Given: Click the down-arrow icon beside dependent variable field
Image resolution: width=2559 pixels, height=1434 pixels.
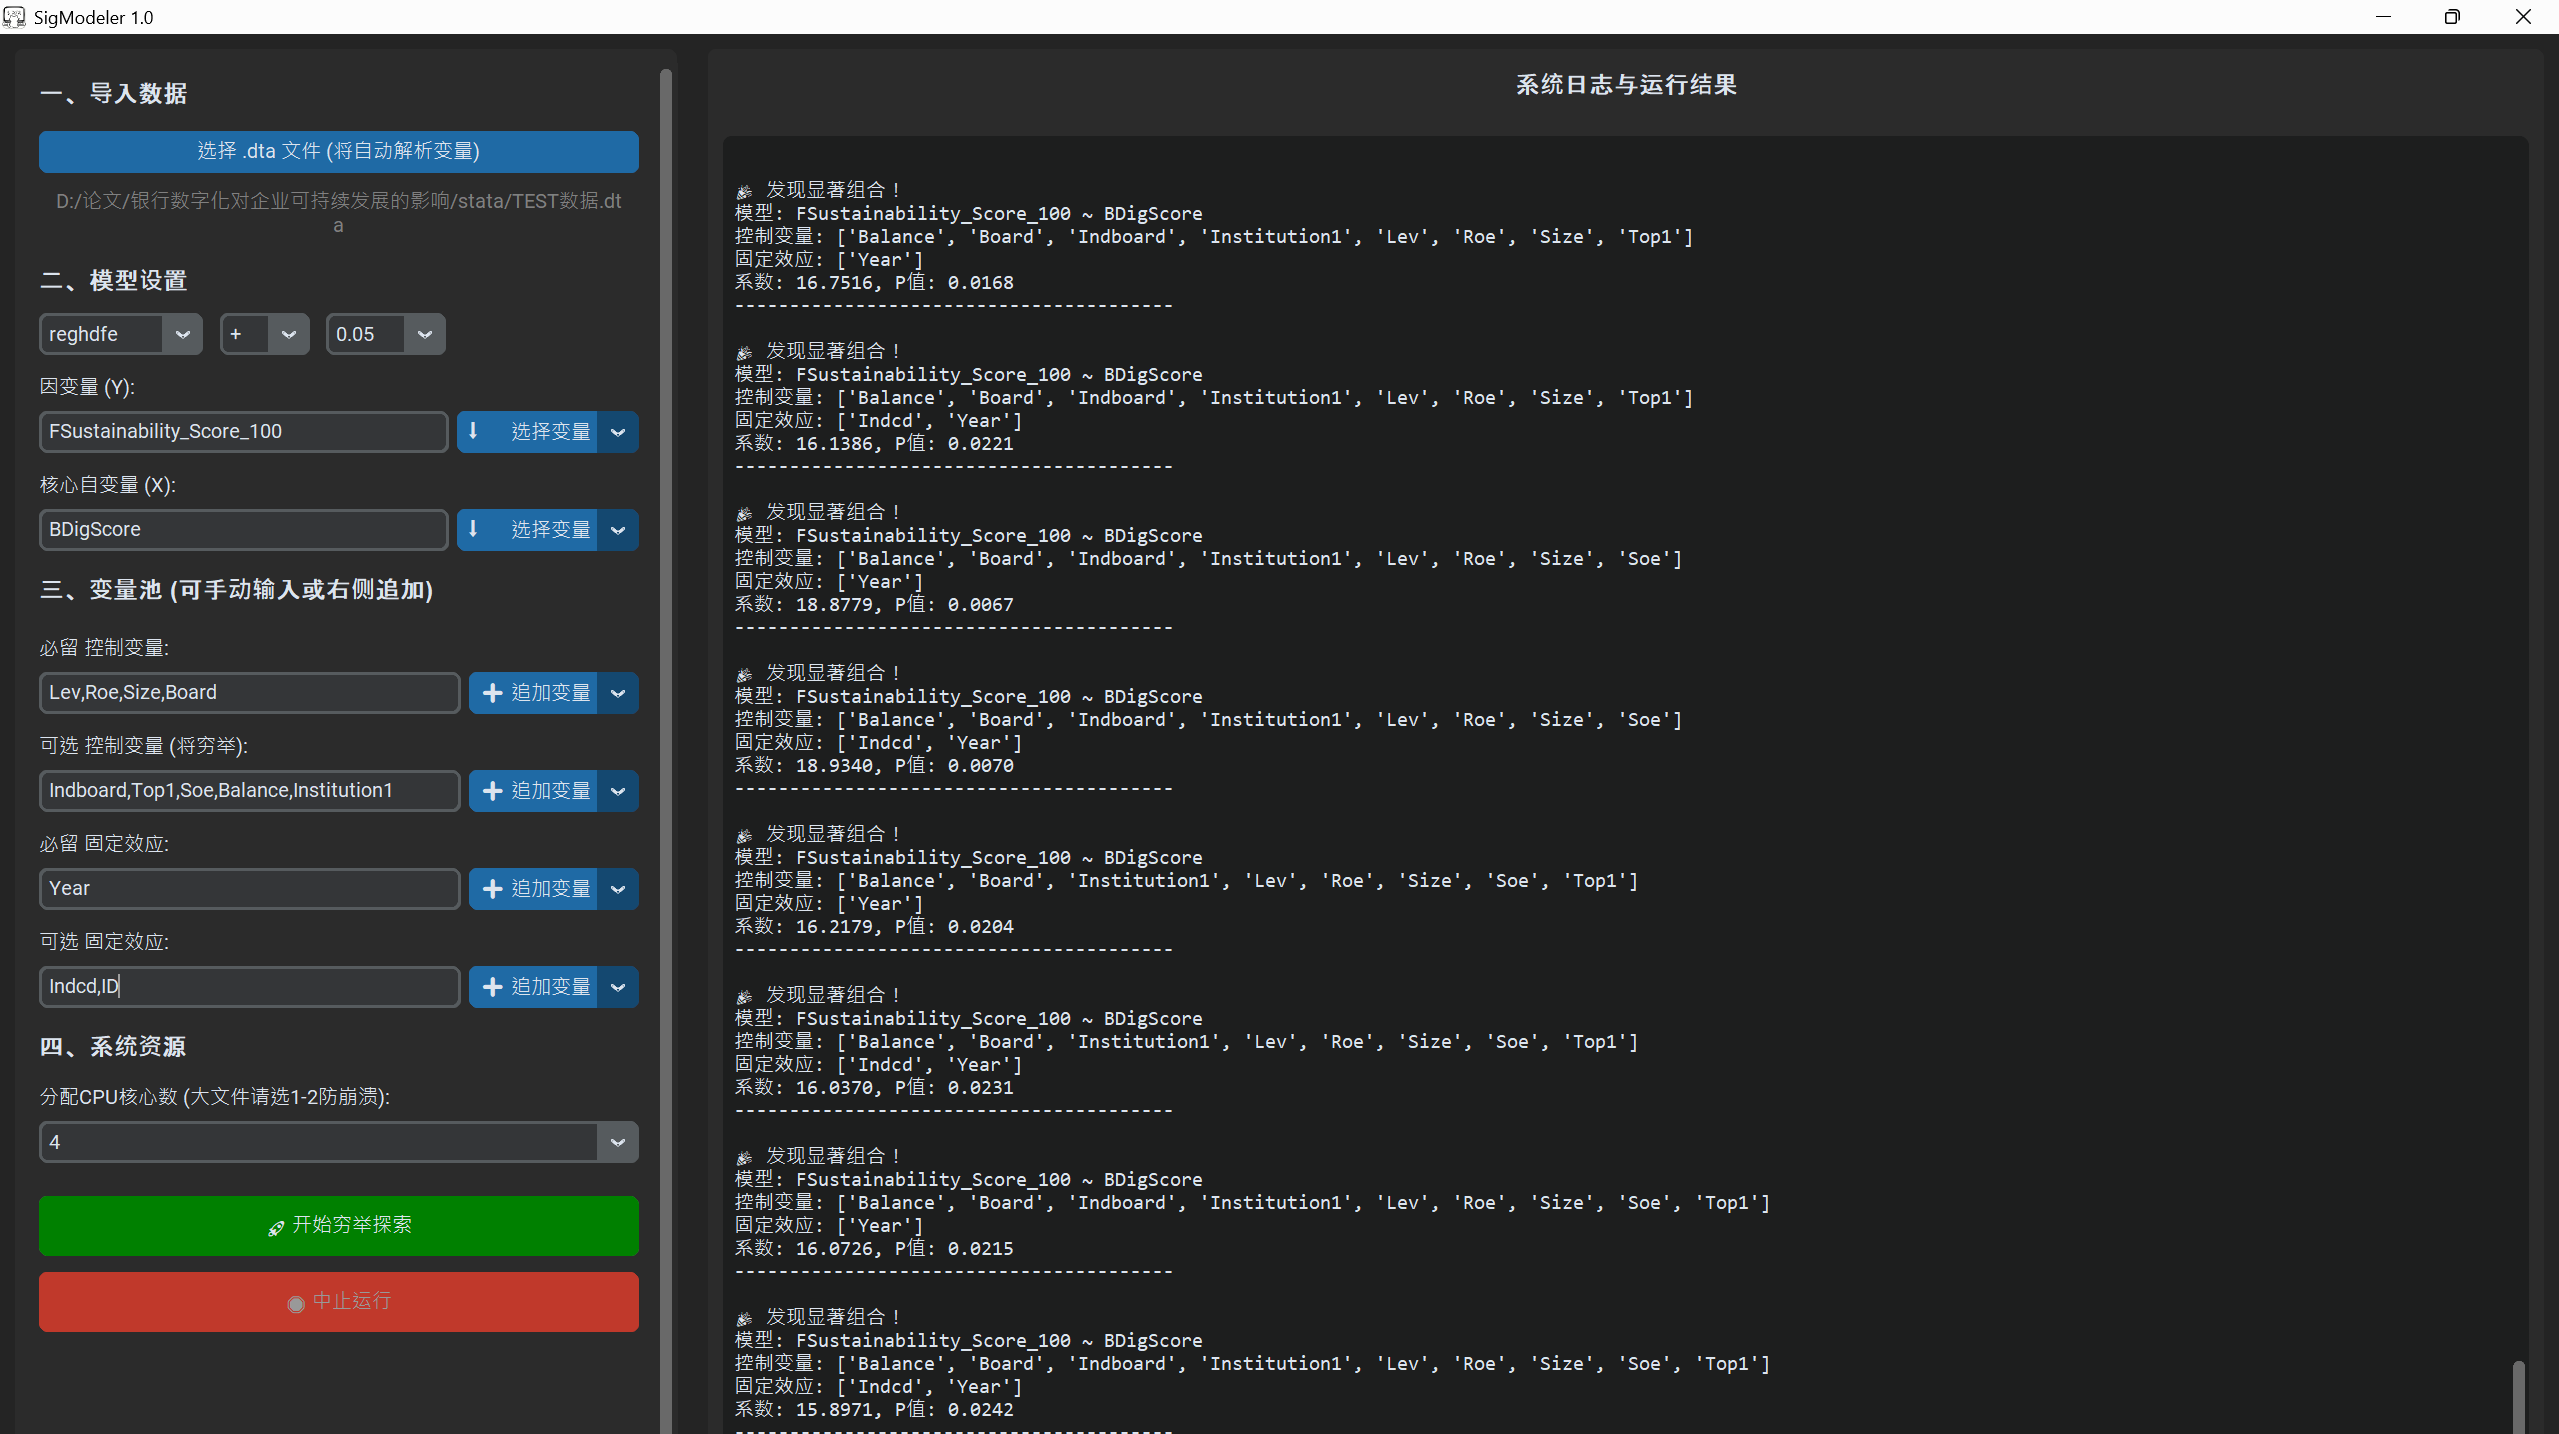Looking at the screenshot, I should pos(474,431).
